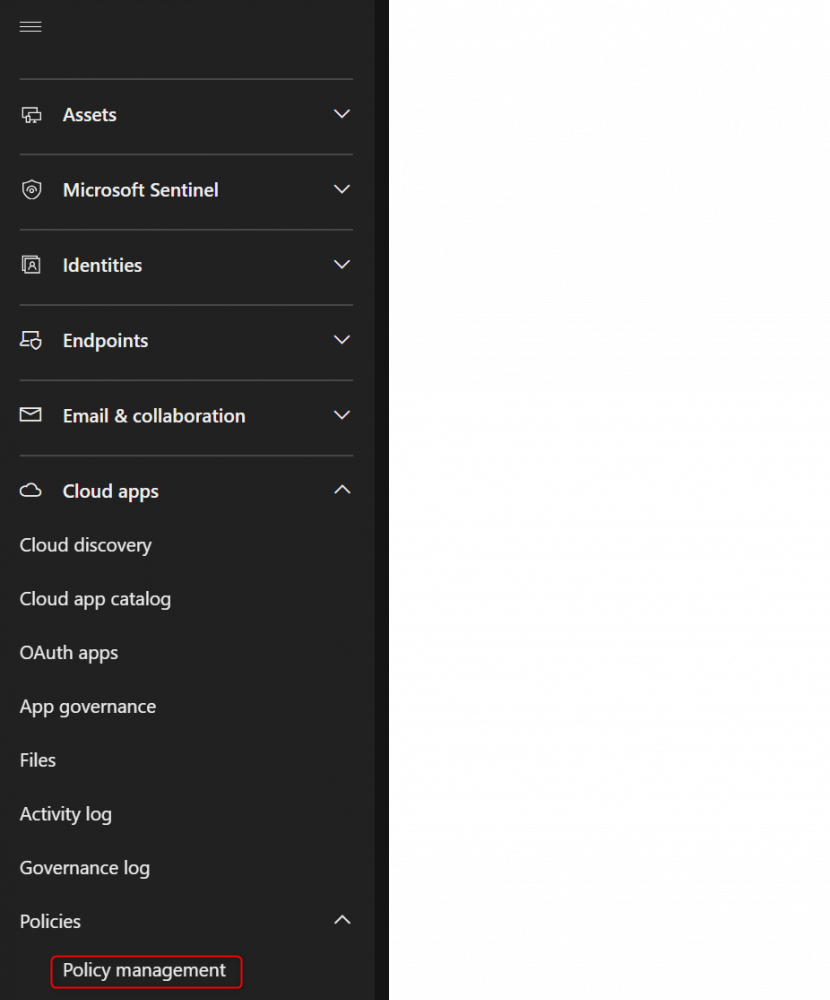Expand the Identities chevron

[342, 265]
